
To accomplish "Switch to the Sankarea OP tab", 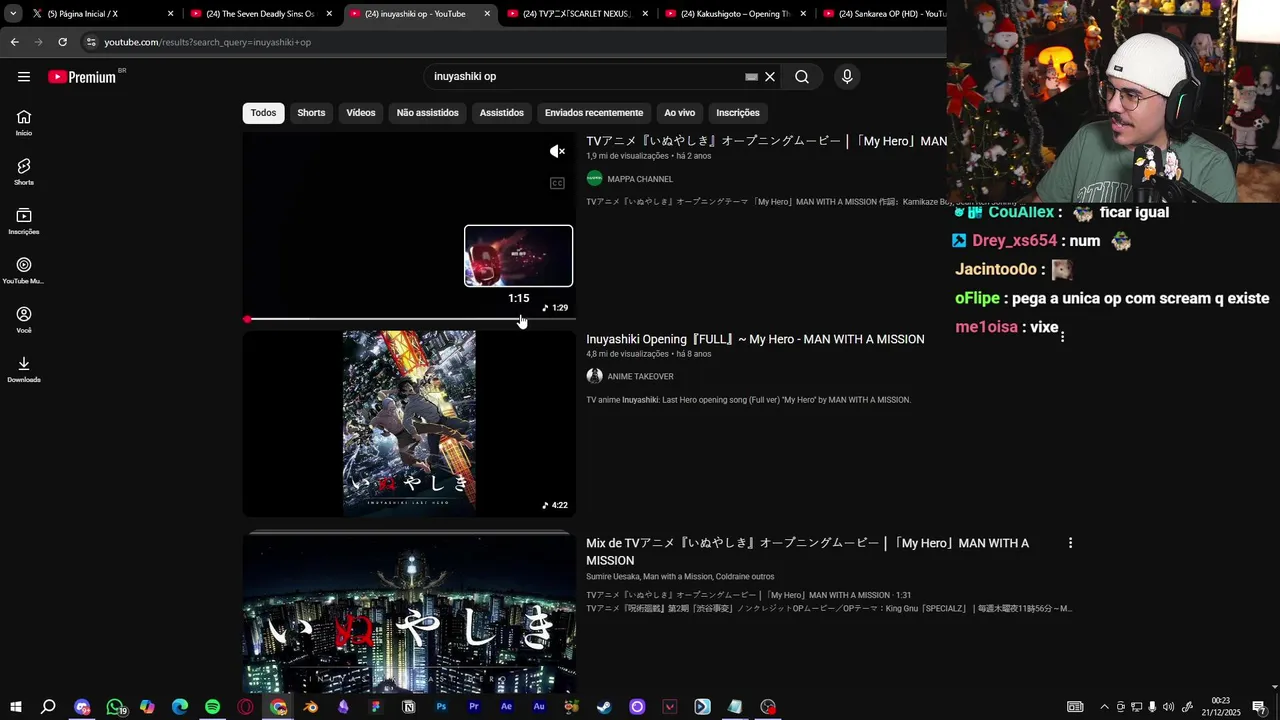I will tap(883, 14).
